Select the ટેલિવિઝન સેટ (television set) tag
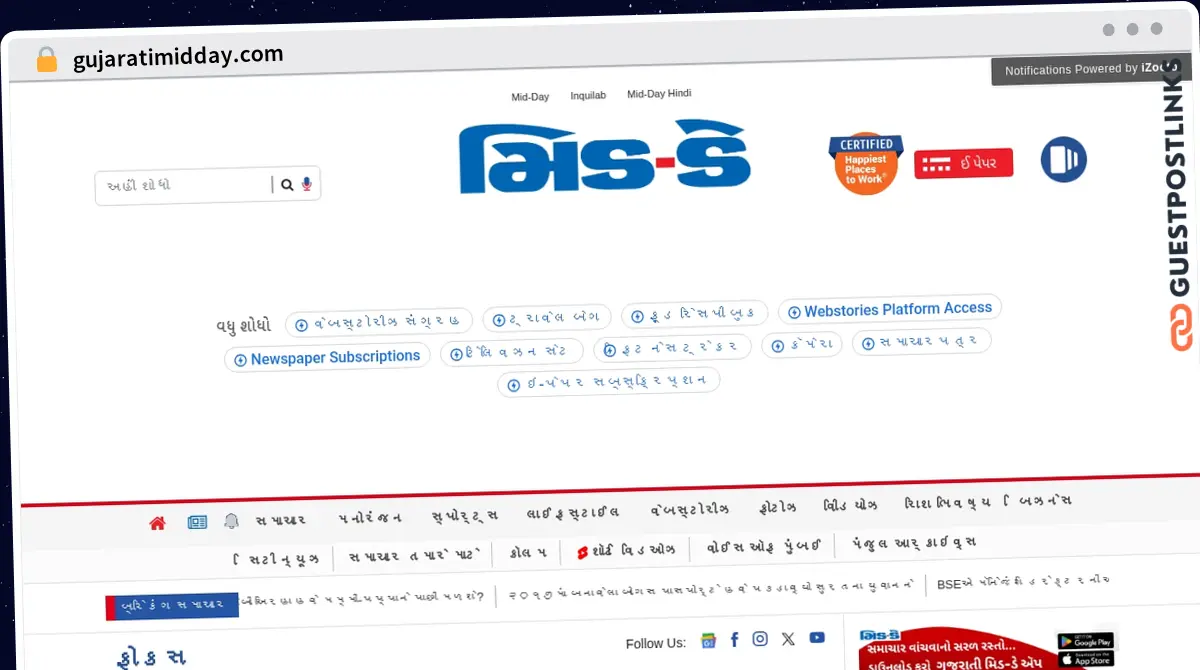Image resolution: width=1200 pixels, height=670 pixels. [x=512, y=353]
